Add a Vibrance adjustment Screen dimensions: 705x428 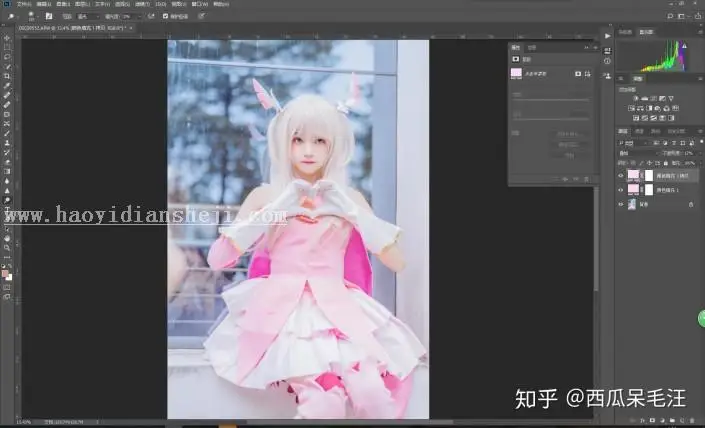pyautogui.click(x=671, y=99)
